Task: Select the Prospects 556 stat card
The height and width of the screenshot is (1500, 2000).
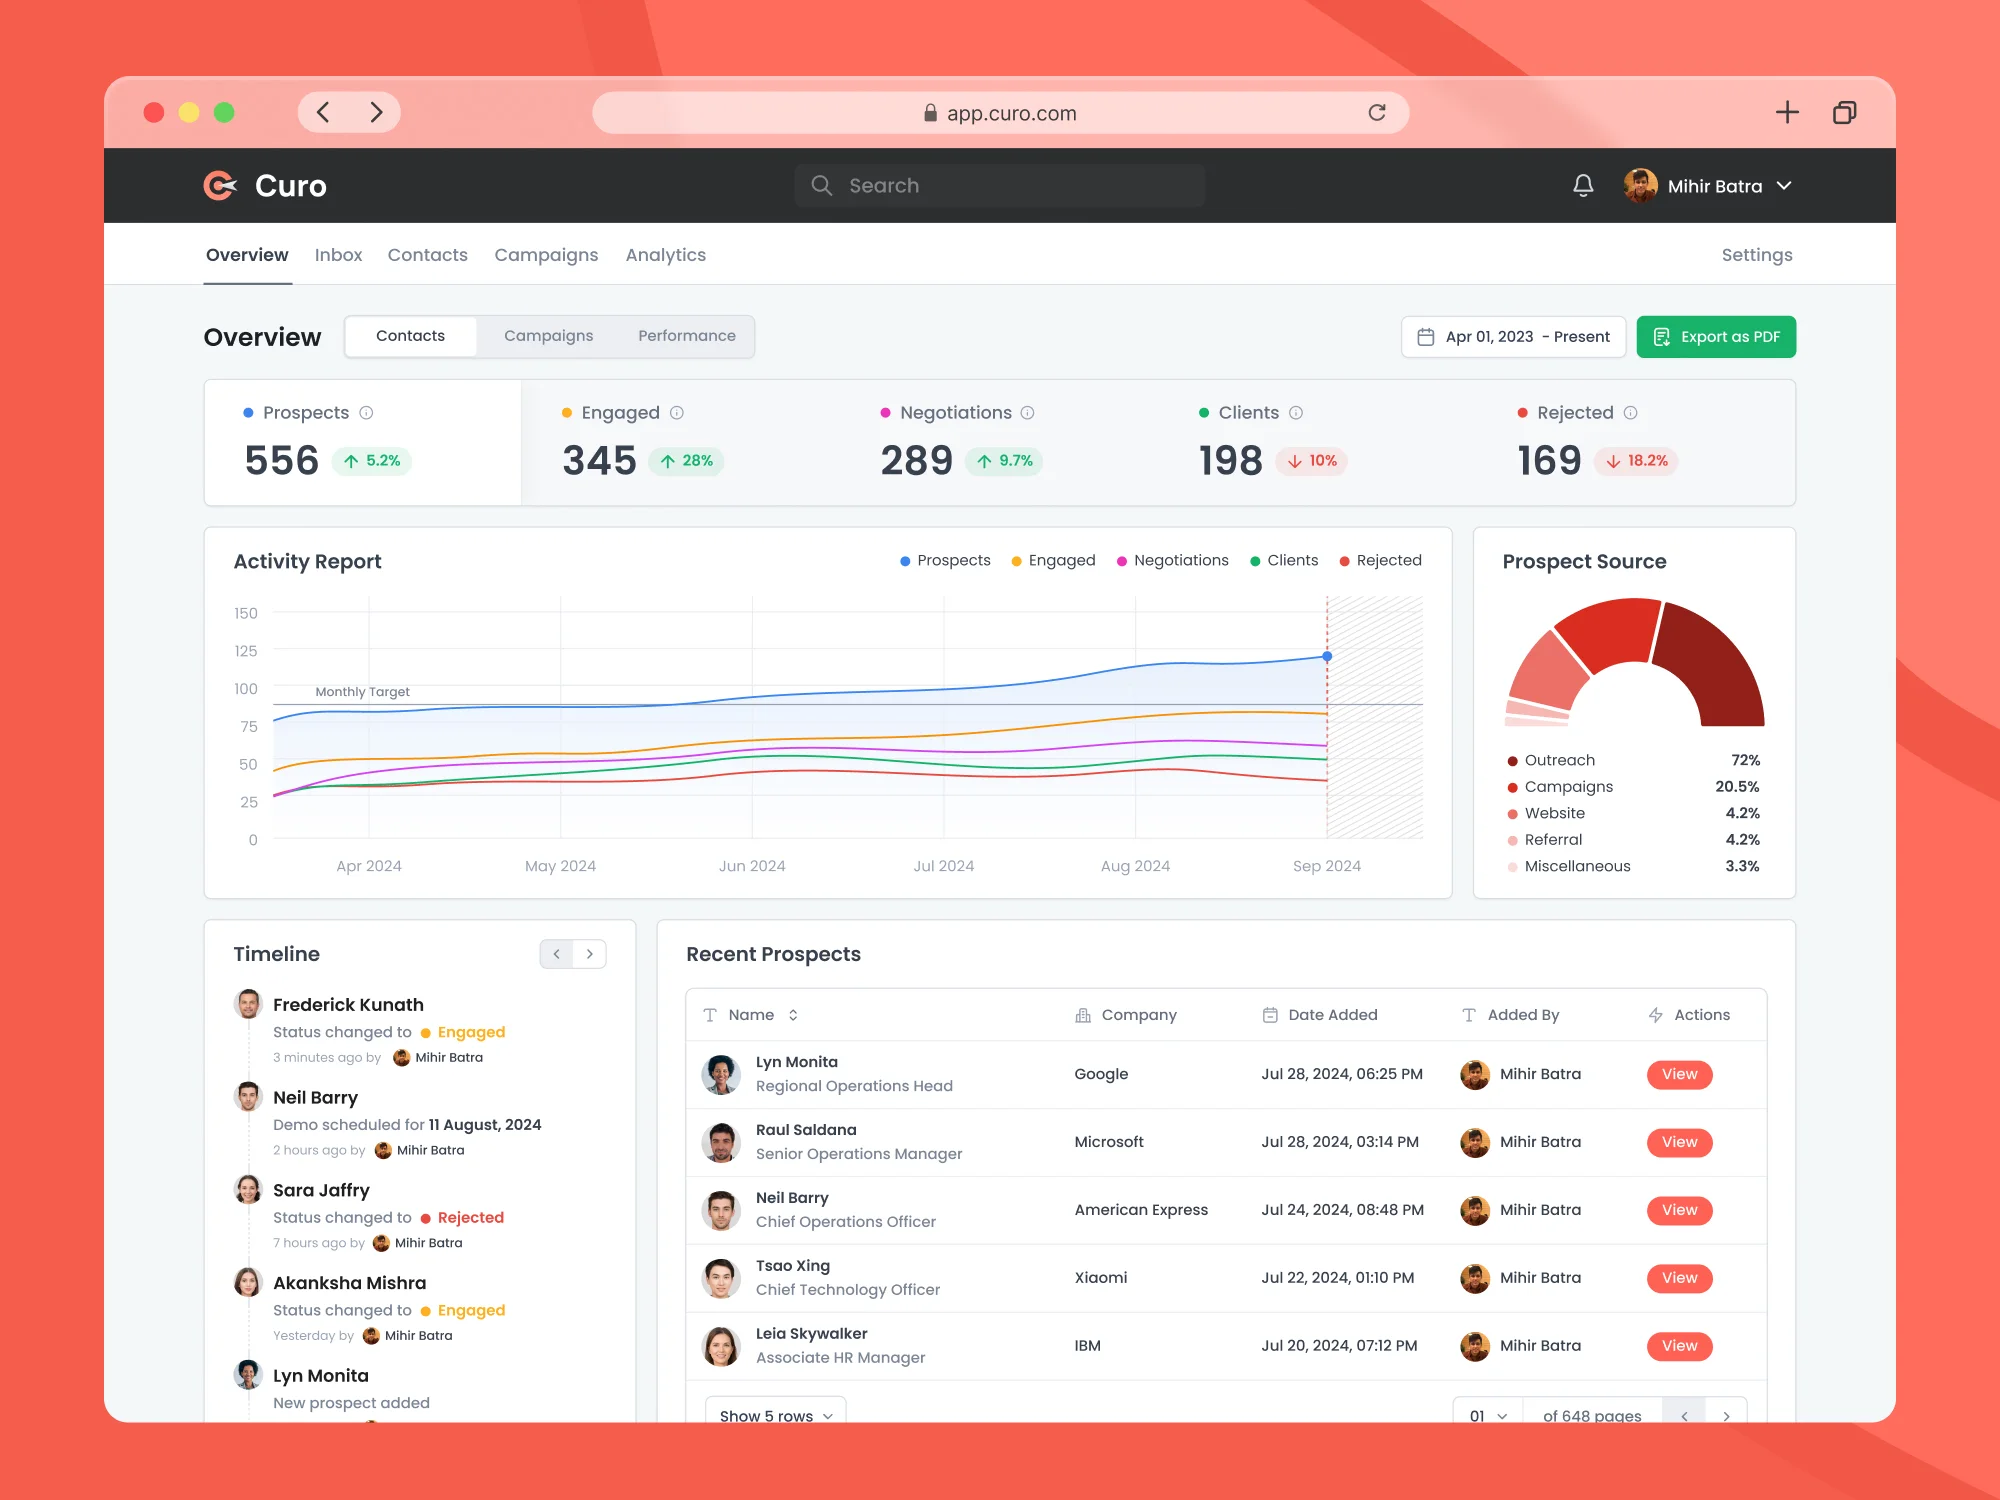Action: 363,442
